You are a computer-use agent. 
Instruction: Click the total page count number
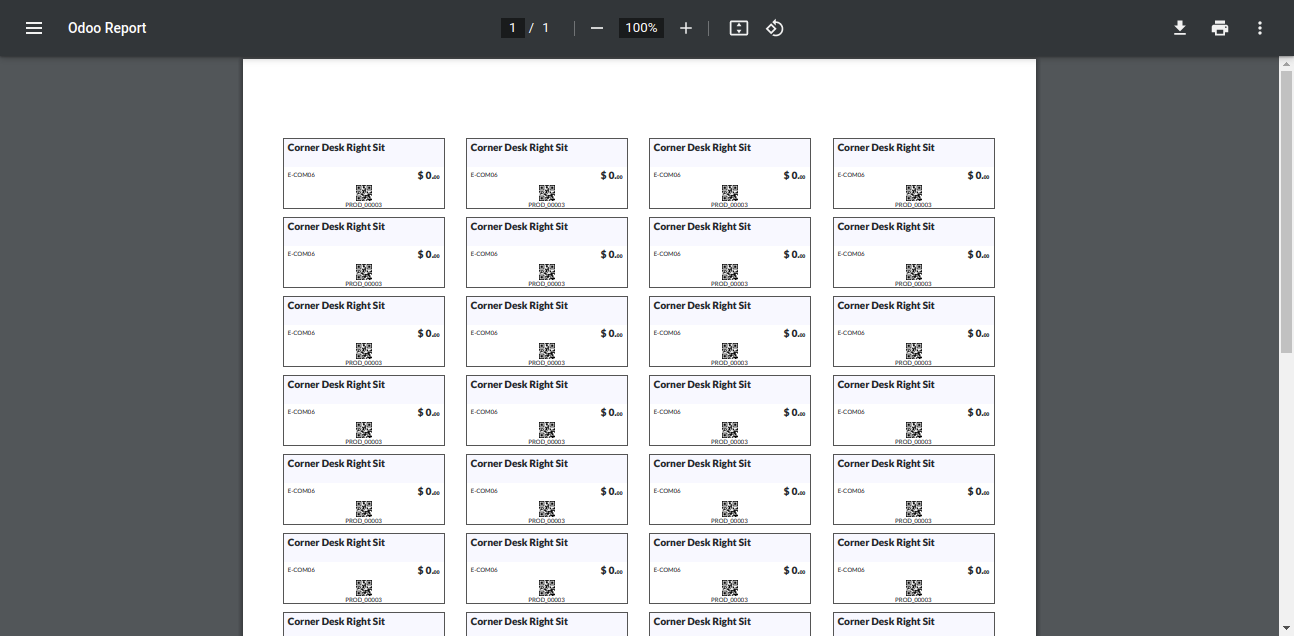546,28
